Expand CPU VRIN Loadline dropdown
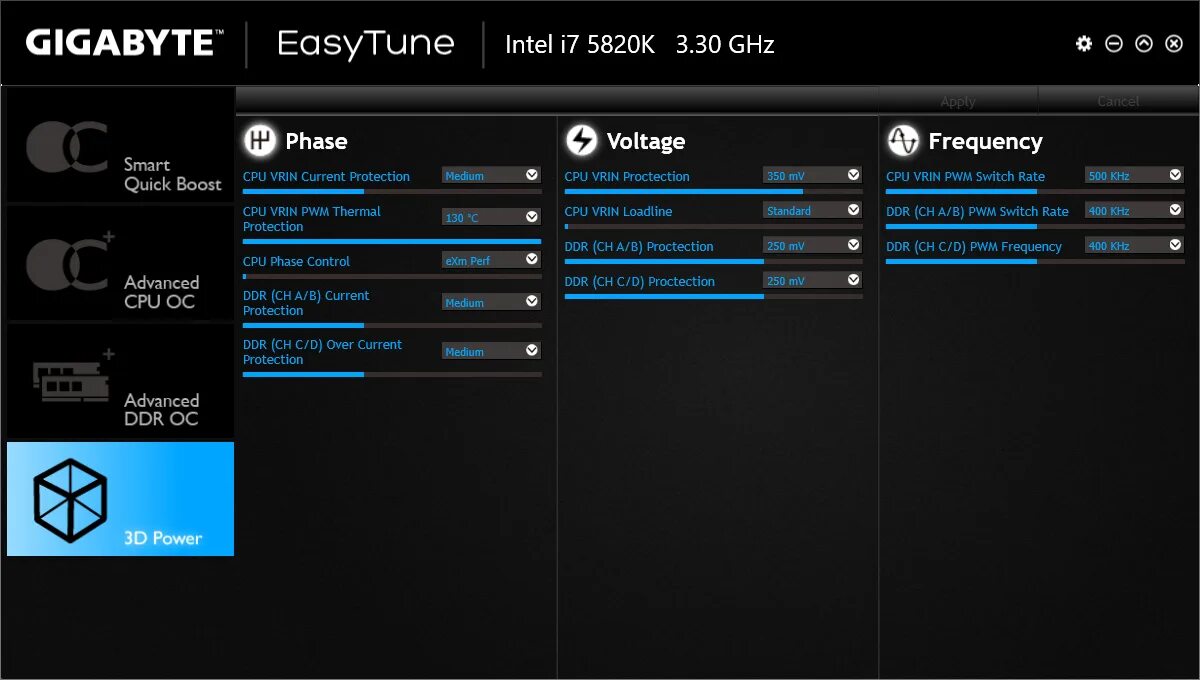The width and height of the screenshot is (1200, 680). pos(812,210)
